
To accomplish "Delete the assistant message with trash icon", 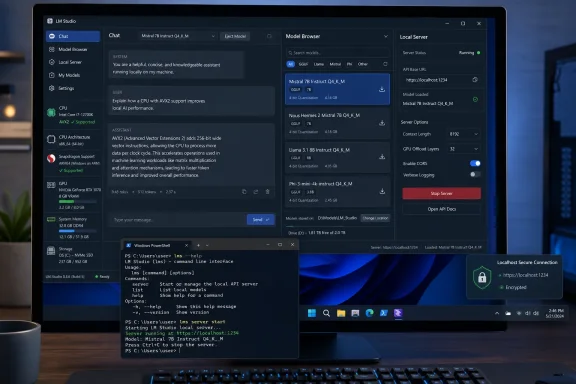I will pyautogui.click(x=267, y=192).
